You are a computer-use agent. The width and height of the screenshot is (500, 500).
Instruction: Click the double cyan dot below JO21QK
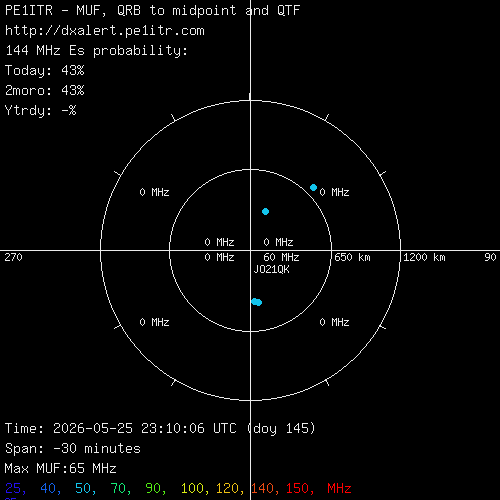pos(256,302)
